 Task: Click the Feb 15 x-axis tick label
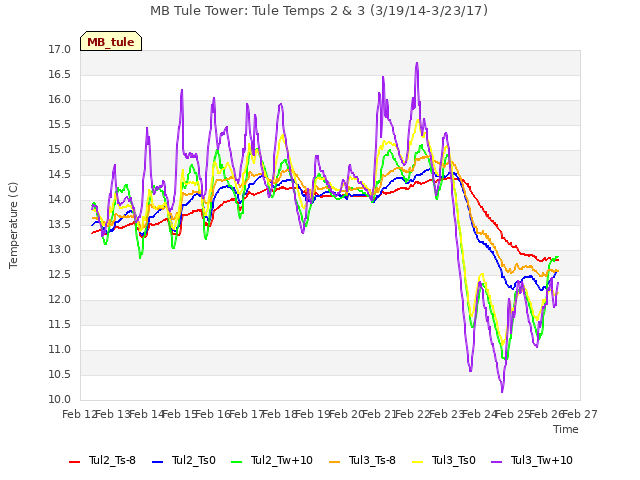click(x=180, y=415)
